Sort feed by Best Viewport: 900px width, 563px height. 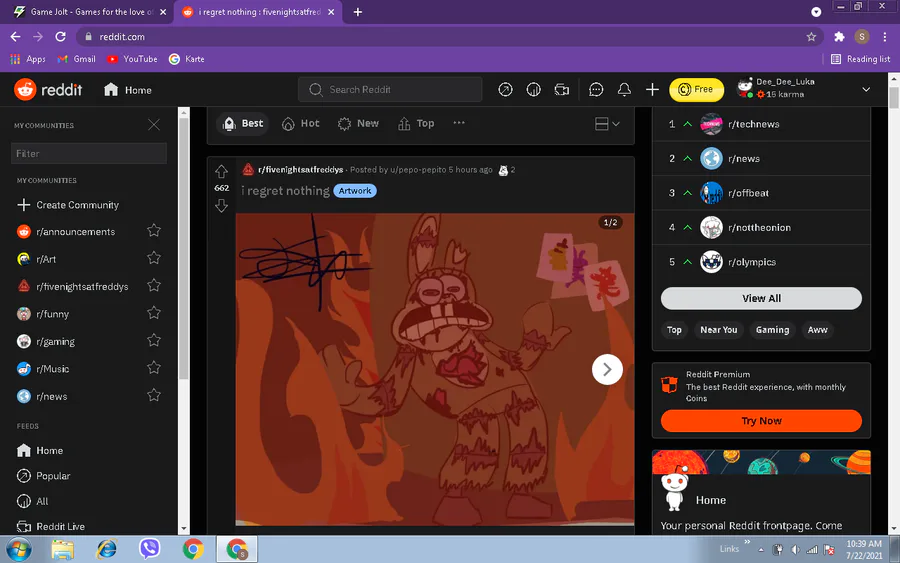tap(243, 123)
